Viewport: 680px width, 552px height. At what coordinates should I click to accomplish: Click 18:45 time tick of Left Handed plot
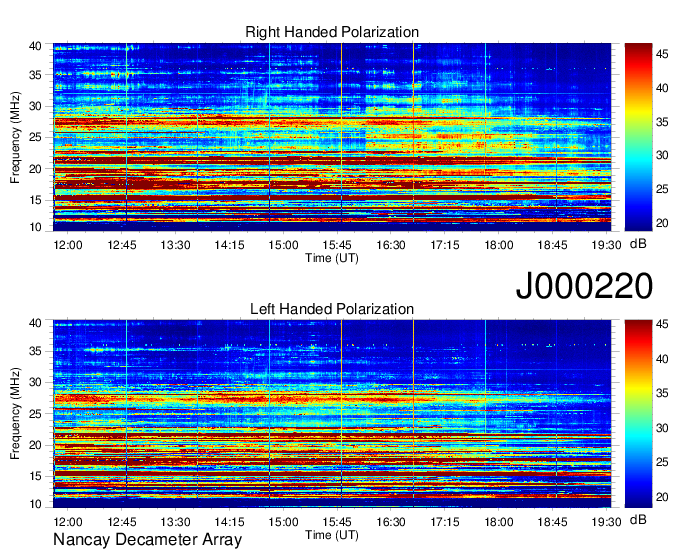point(552,522)
